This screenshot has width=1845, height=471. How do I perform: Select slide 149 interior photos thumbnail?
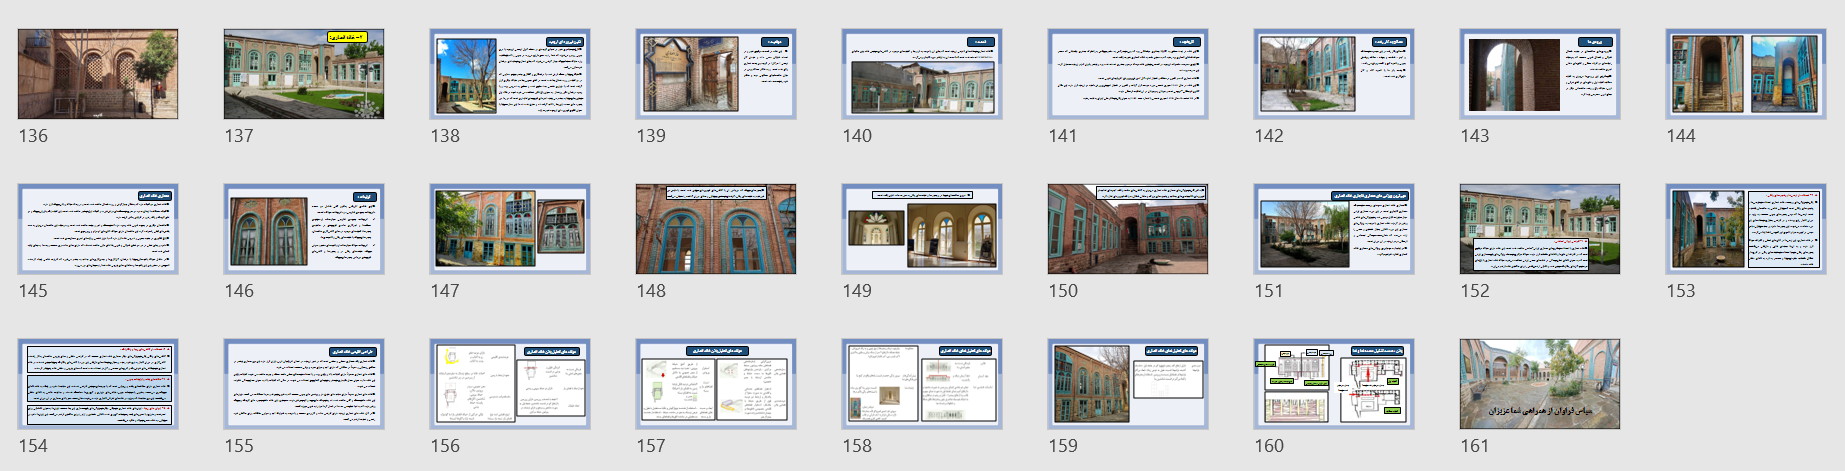[922, 229]
